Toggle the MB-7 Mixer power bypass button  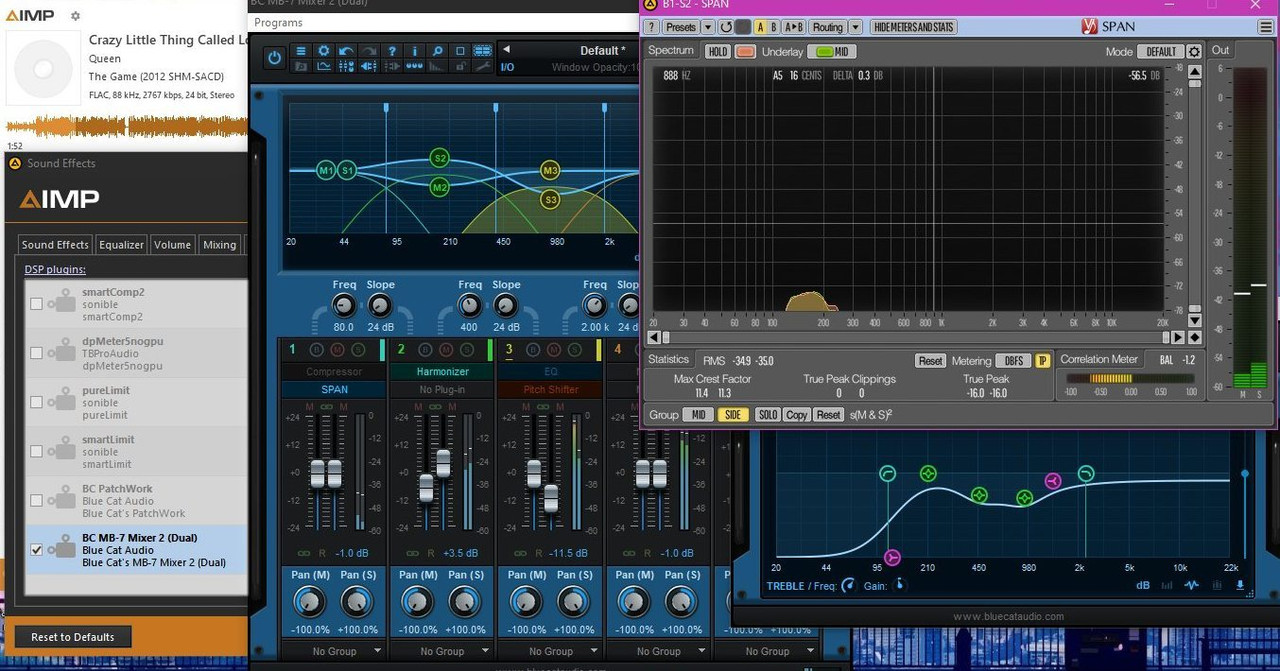274,58
